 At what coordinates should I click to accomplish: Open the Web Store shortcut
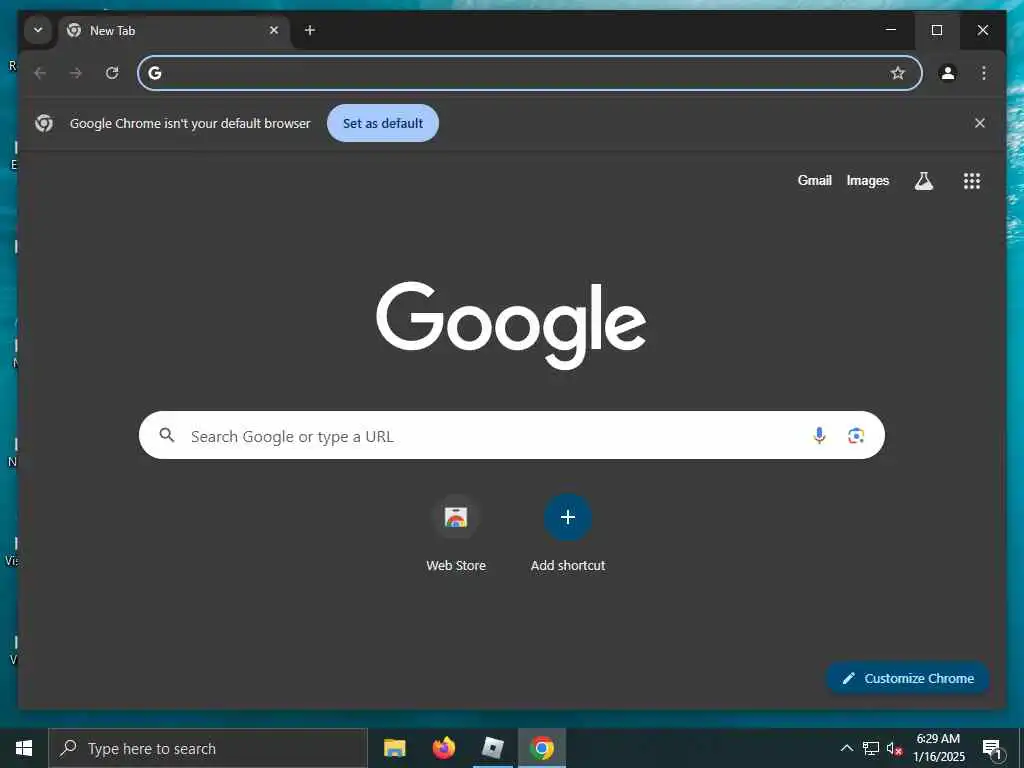(x=456, y=534)
